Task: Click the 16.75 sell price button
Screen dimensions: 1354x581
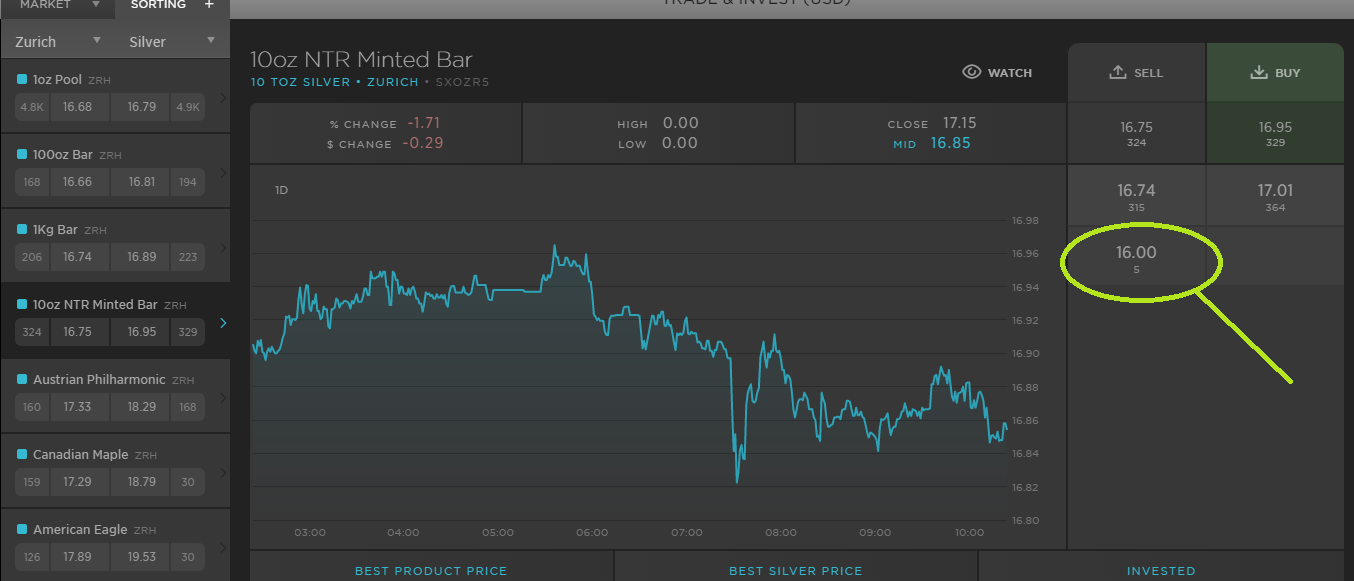Action: pos(1136,133)
